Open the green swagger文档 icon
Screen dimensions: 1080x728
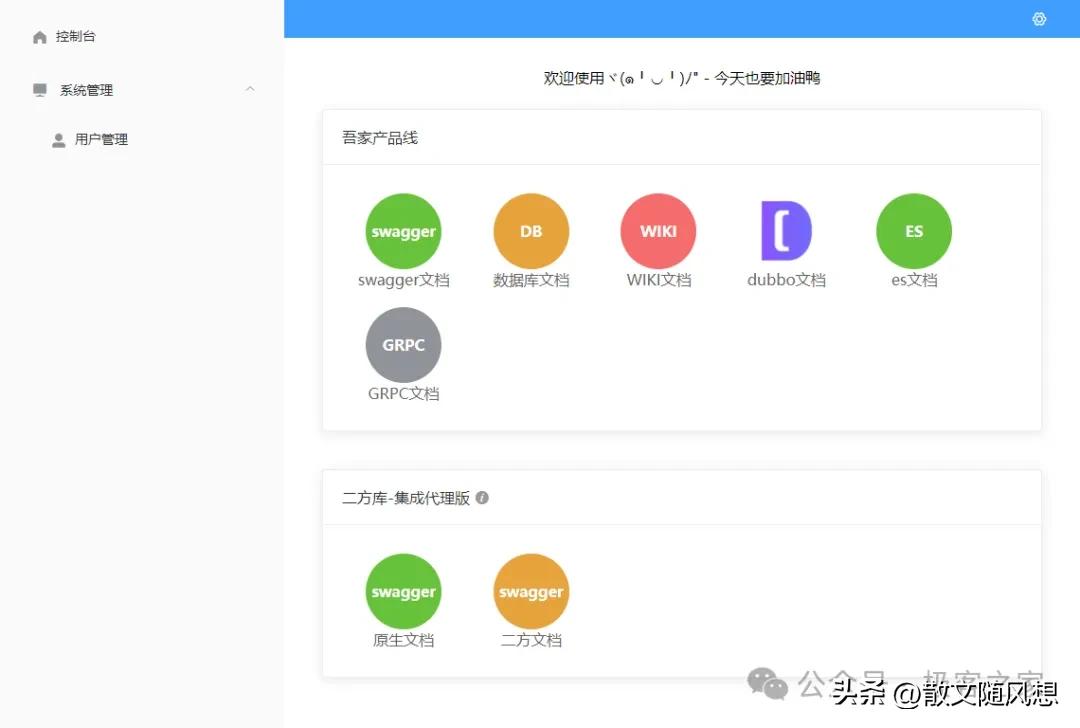pos(403,231)
